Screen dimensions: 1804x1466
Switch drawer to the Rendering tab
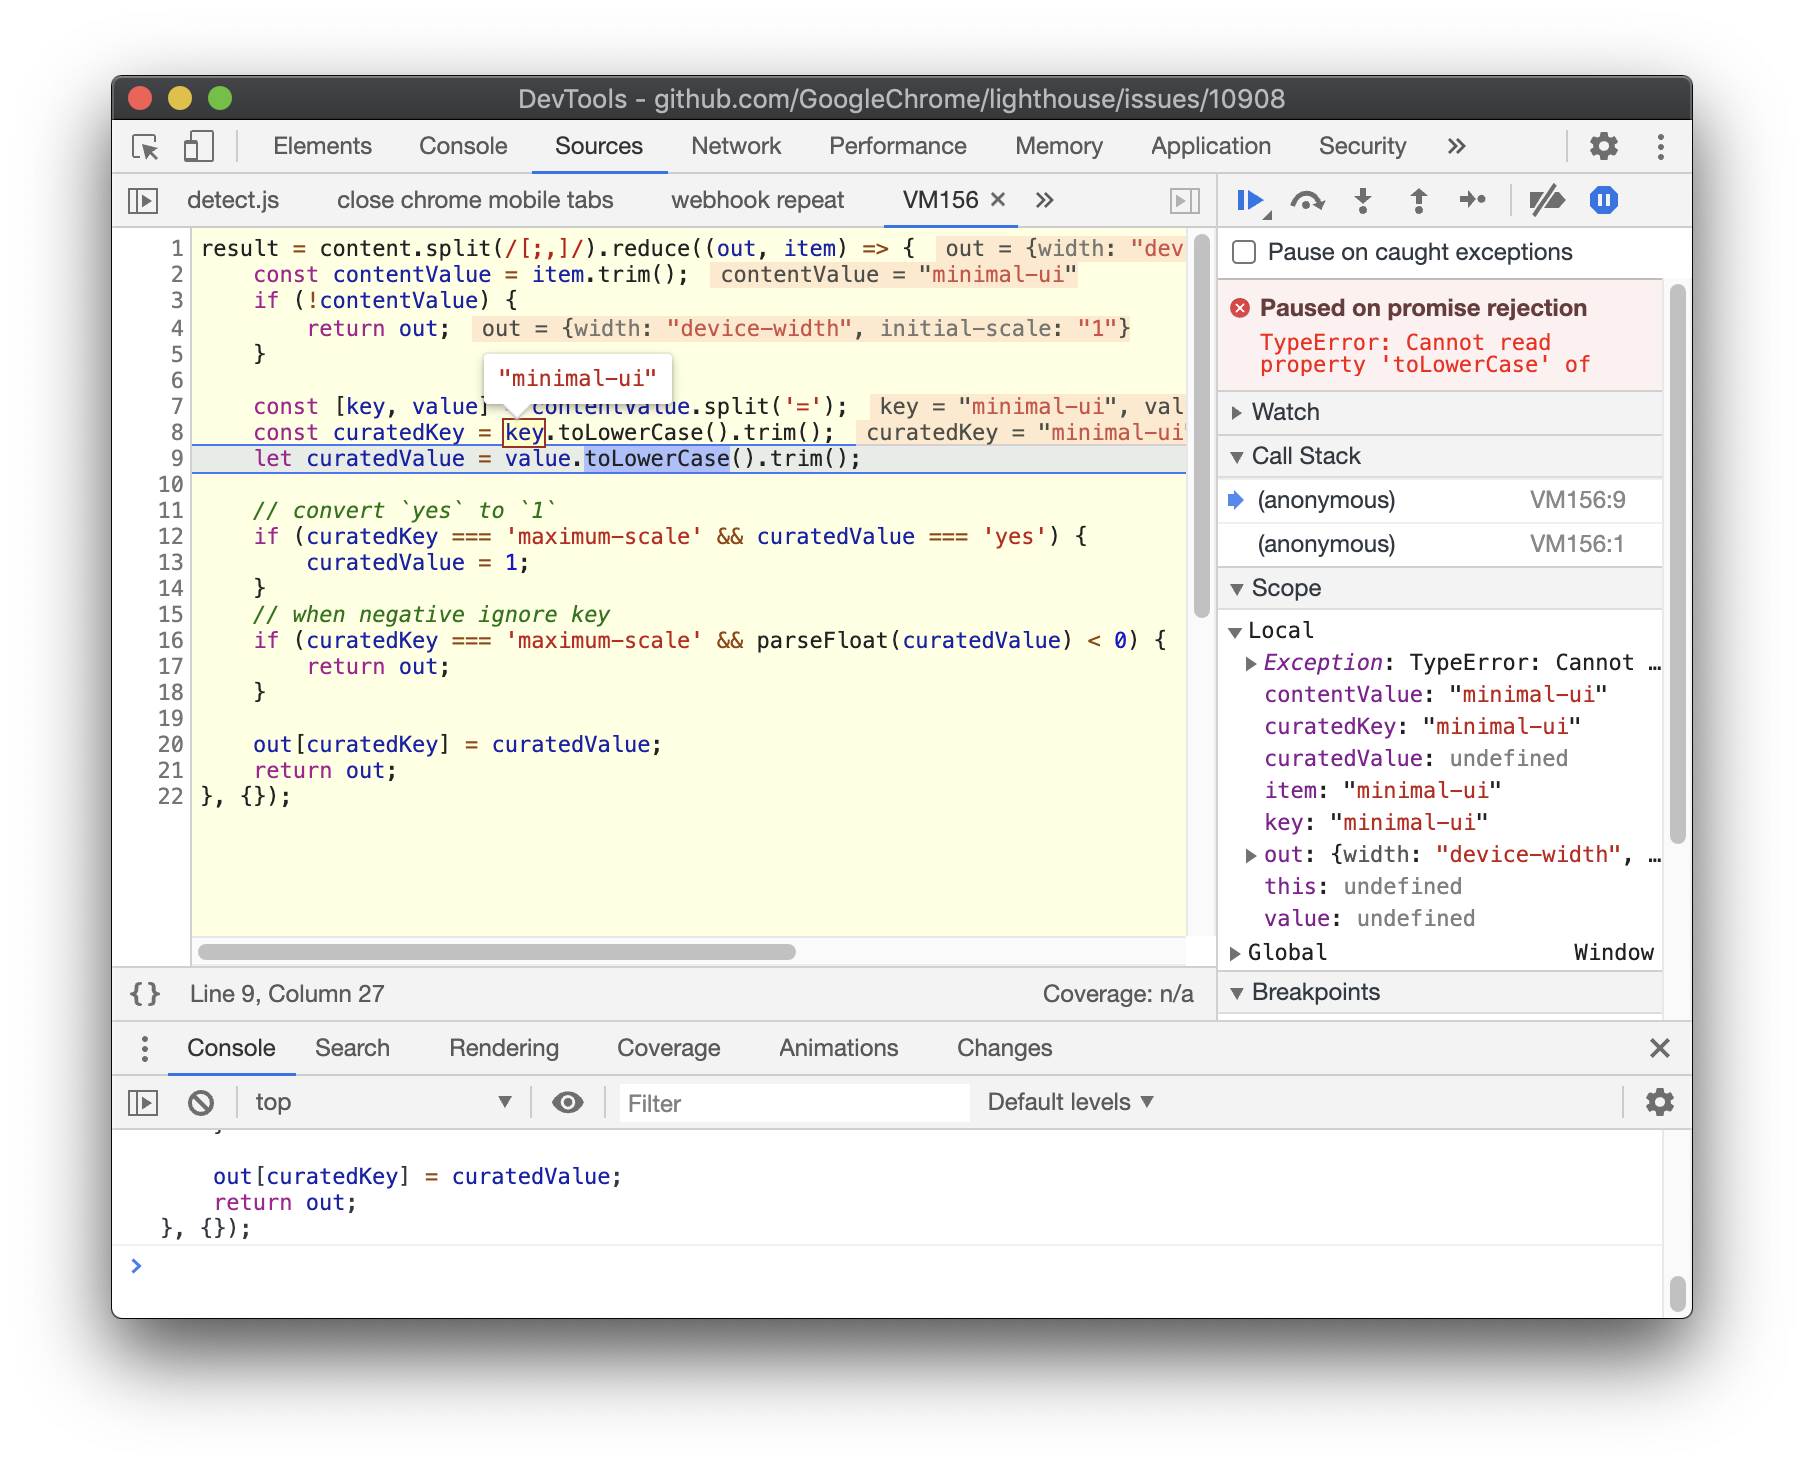click(504, 1048)
